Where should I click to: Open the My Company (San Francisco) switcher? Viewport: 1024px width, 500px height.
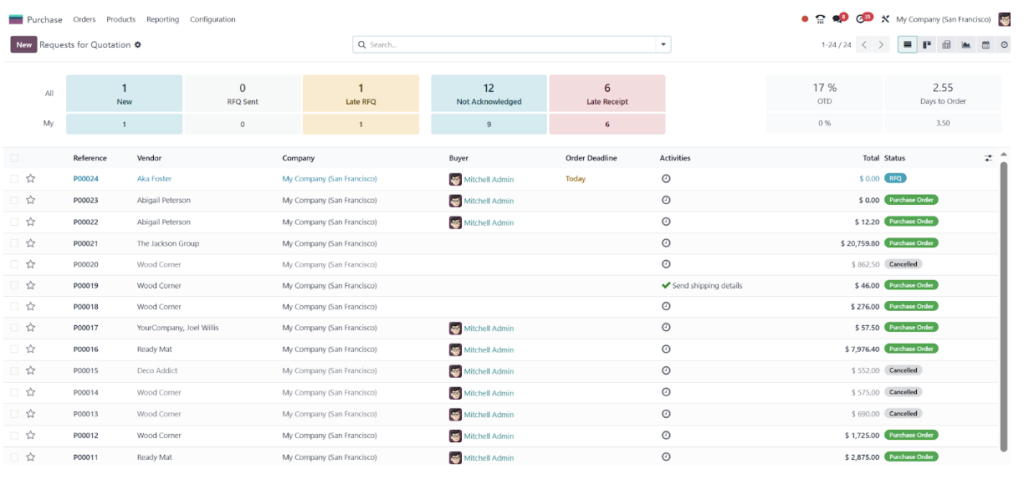click(x=943, y=20)
